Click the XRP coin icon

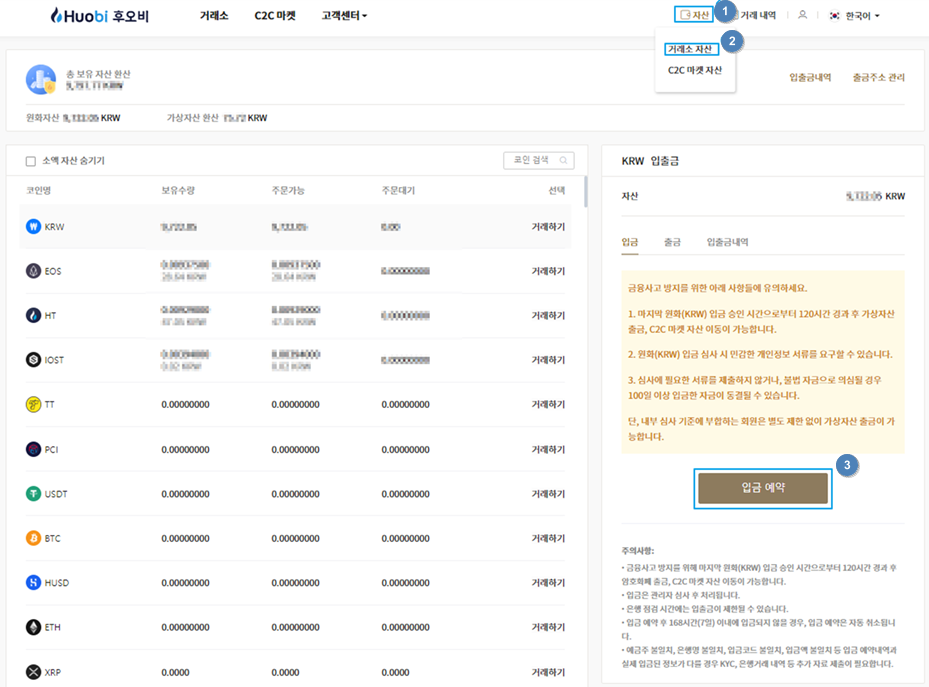(34, 672)
